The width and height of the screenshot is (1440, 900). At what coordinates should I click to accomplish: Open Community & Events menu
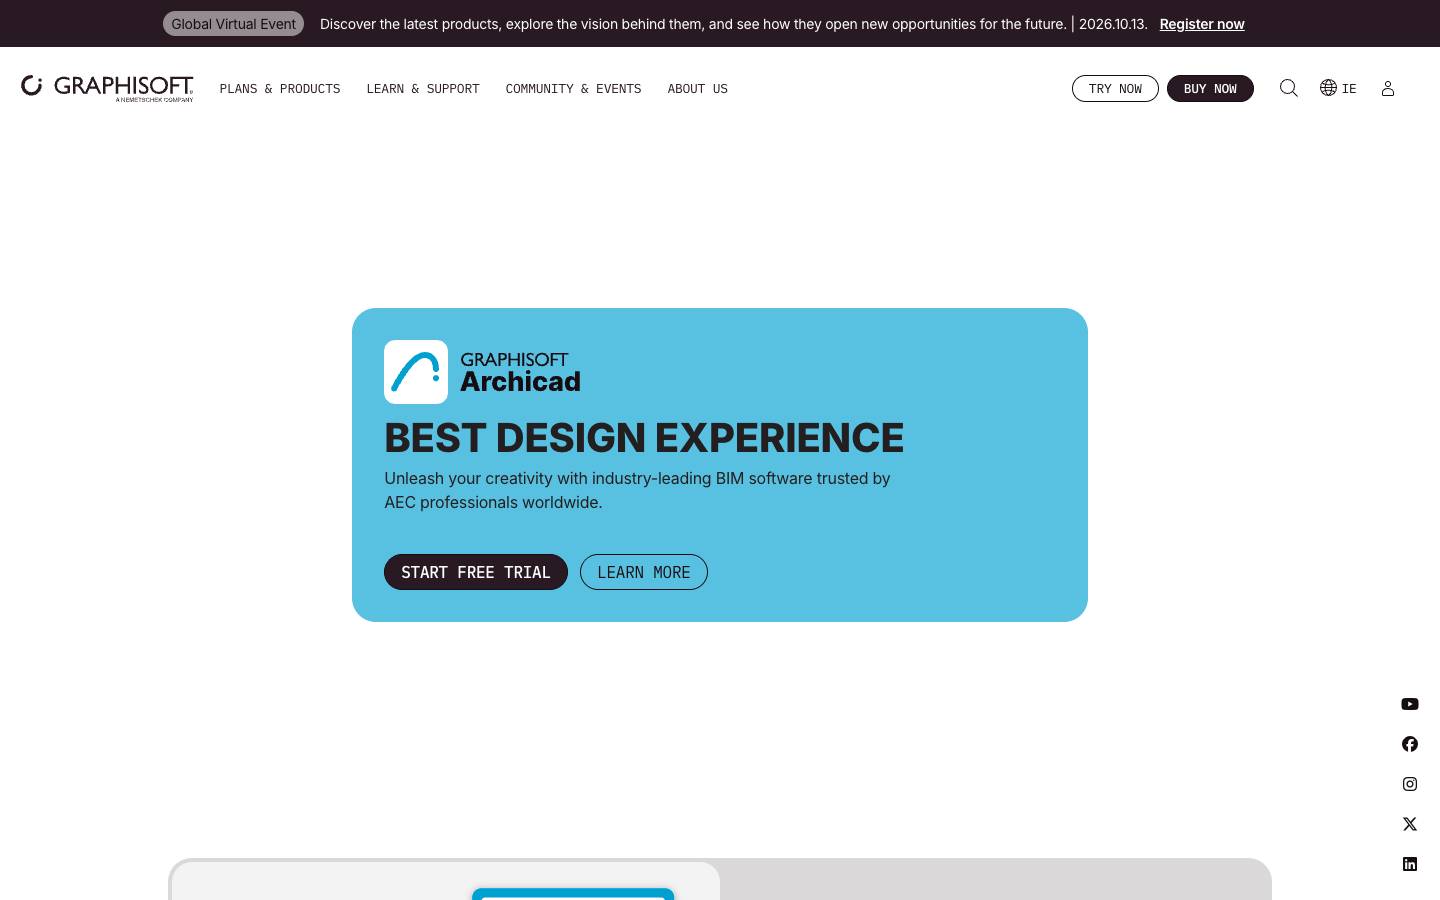click(x=573, y=89)
